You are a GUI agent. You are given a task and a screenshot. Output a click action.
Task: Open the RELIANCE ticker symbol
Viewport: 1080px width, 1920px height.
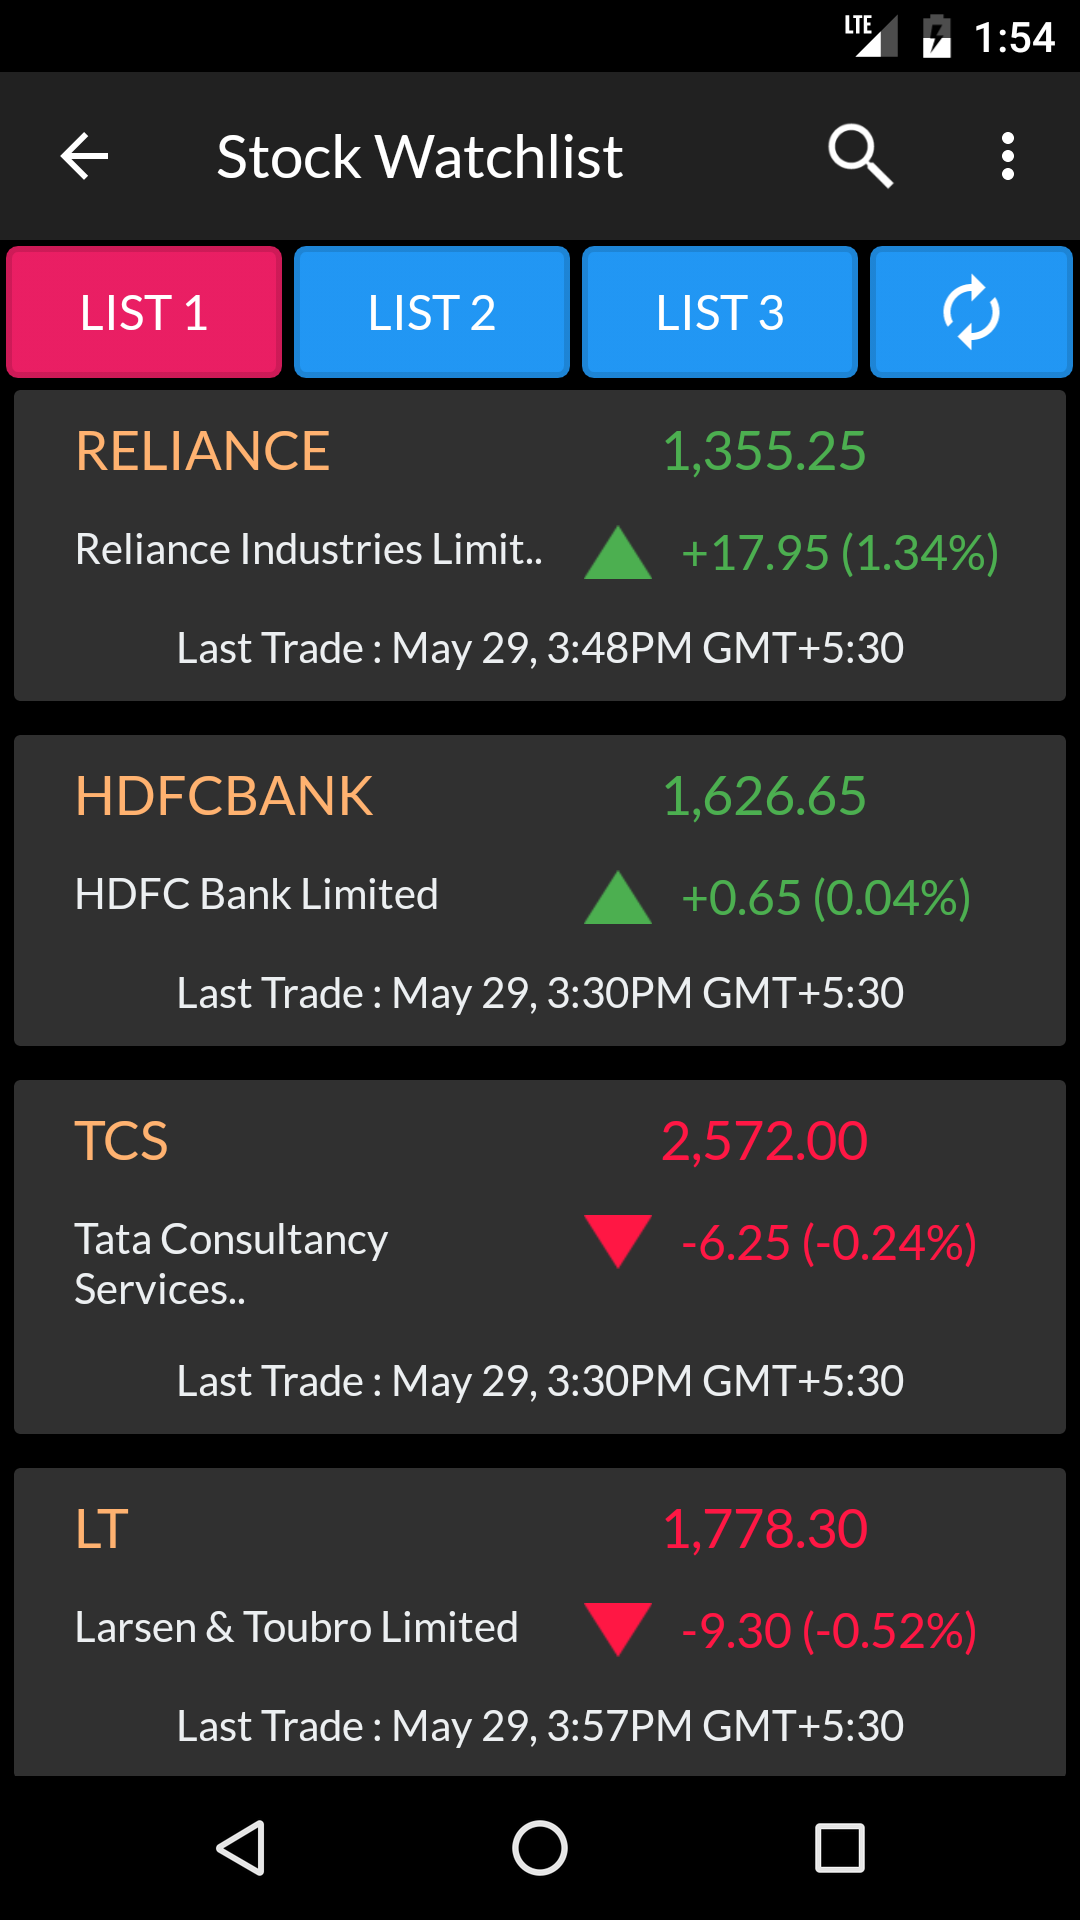[x=203, y=451]
